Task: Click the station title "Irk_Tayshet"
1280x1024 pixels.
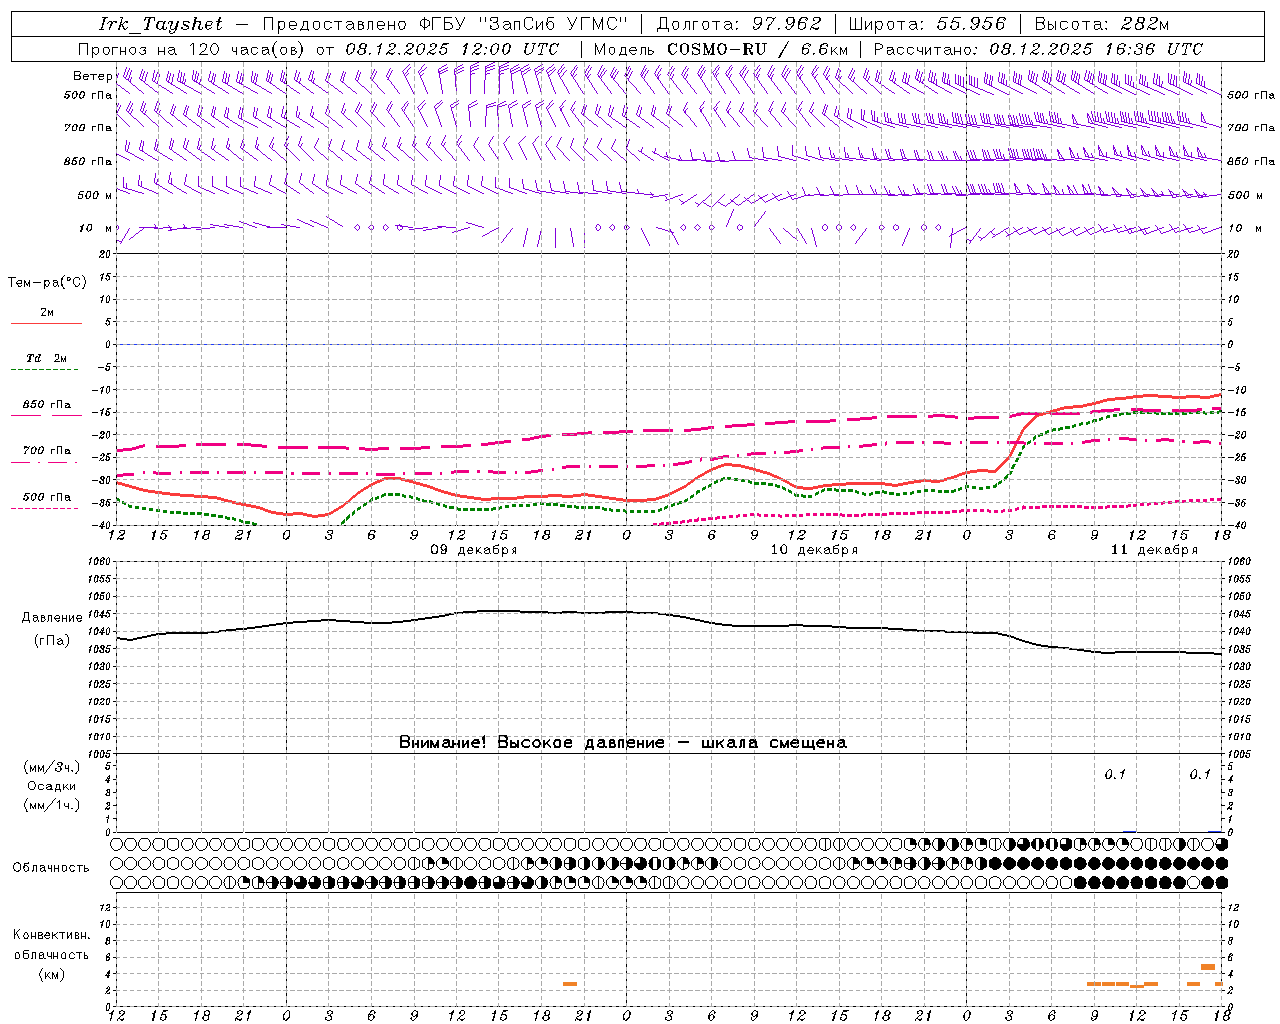Action: (161, 24)
